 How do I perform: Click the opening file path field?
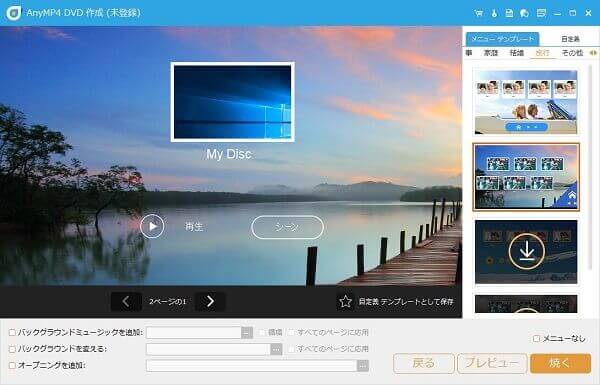[x=251, y=365]
